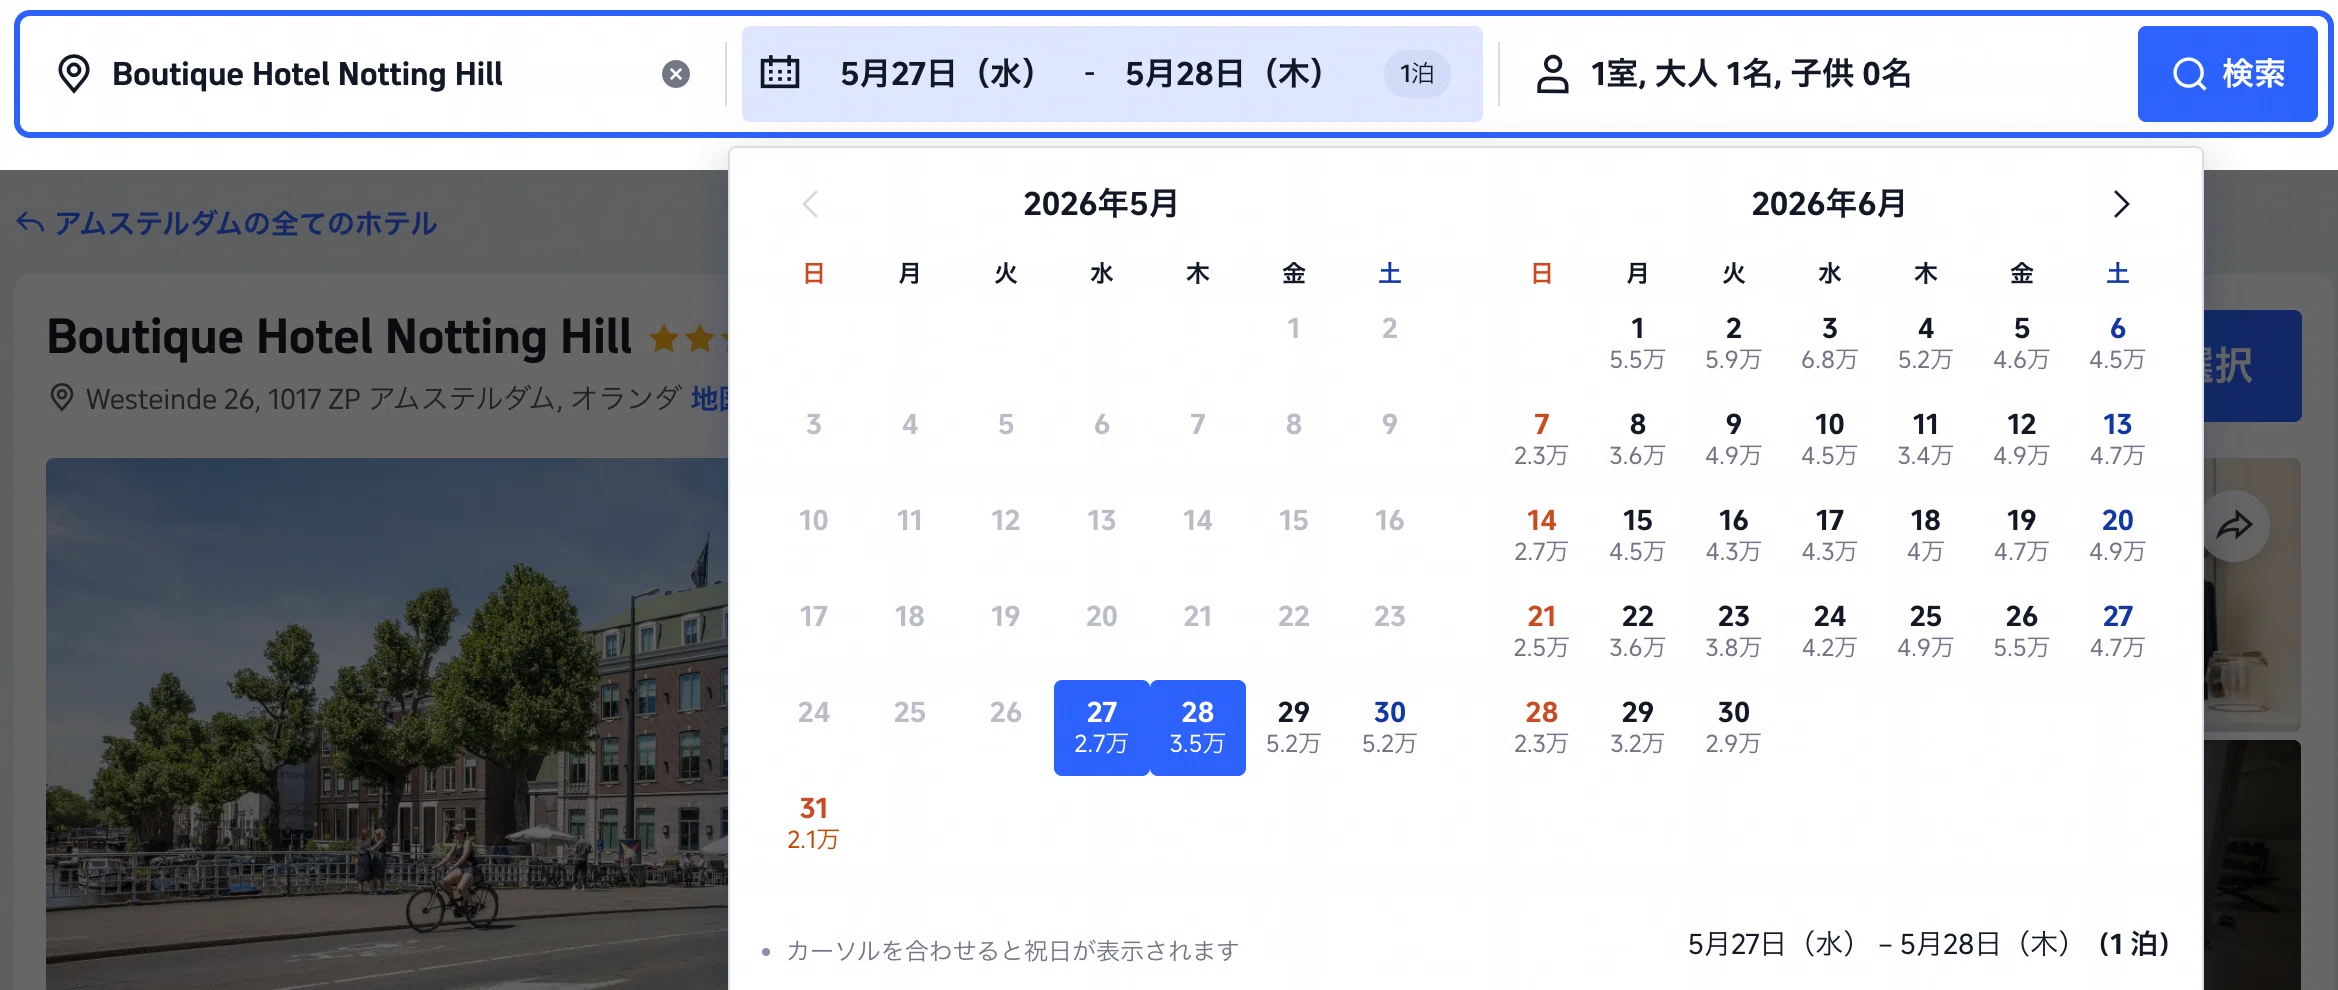Select Saturday June 27
The width and height of the screenshot is (2338, 990).
pyautogui.click(x=2118, y=631)
